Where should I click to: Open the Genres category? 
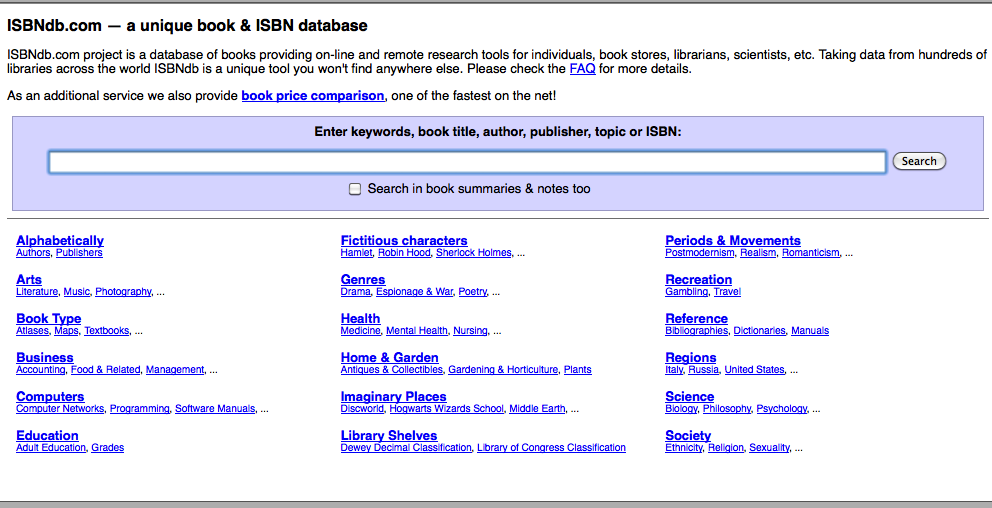click(x=363, y=280)
